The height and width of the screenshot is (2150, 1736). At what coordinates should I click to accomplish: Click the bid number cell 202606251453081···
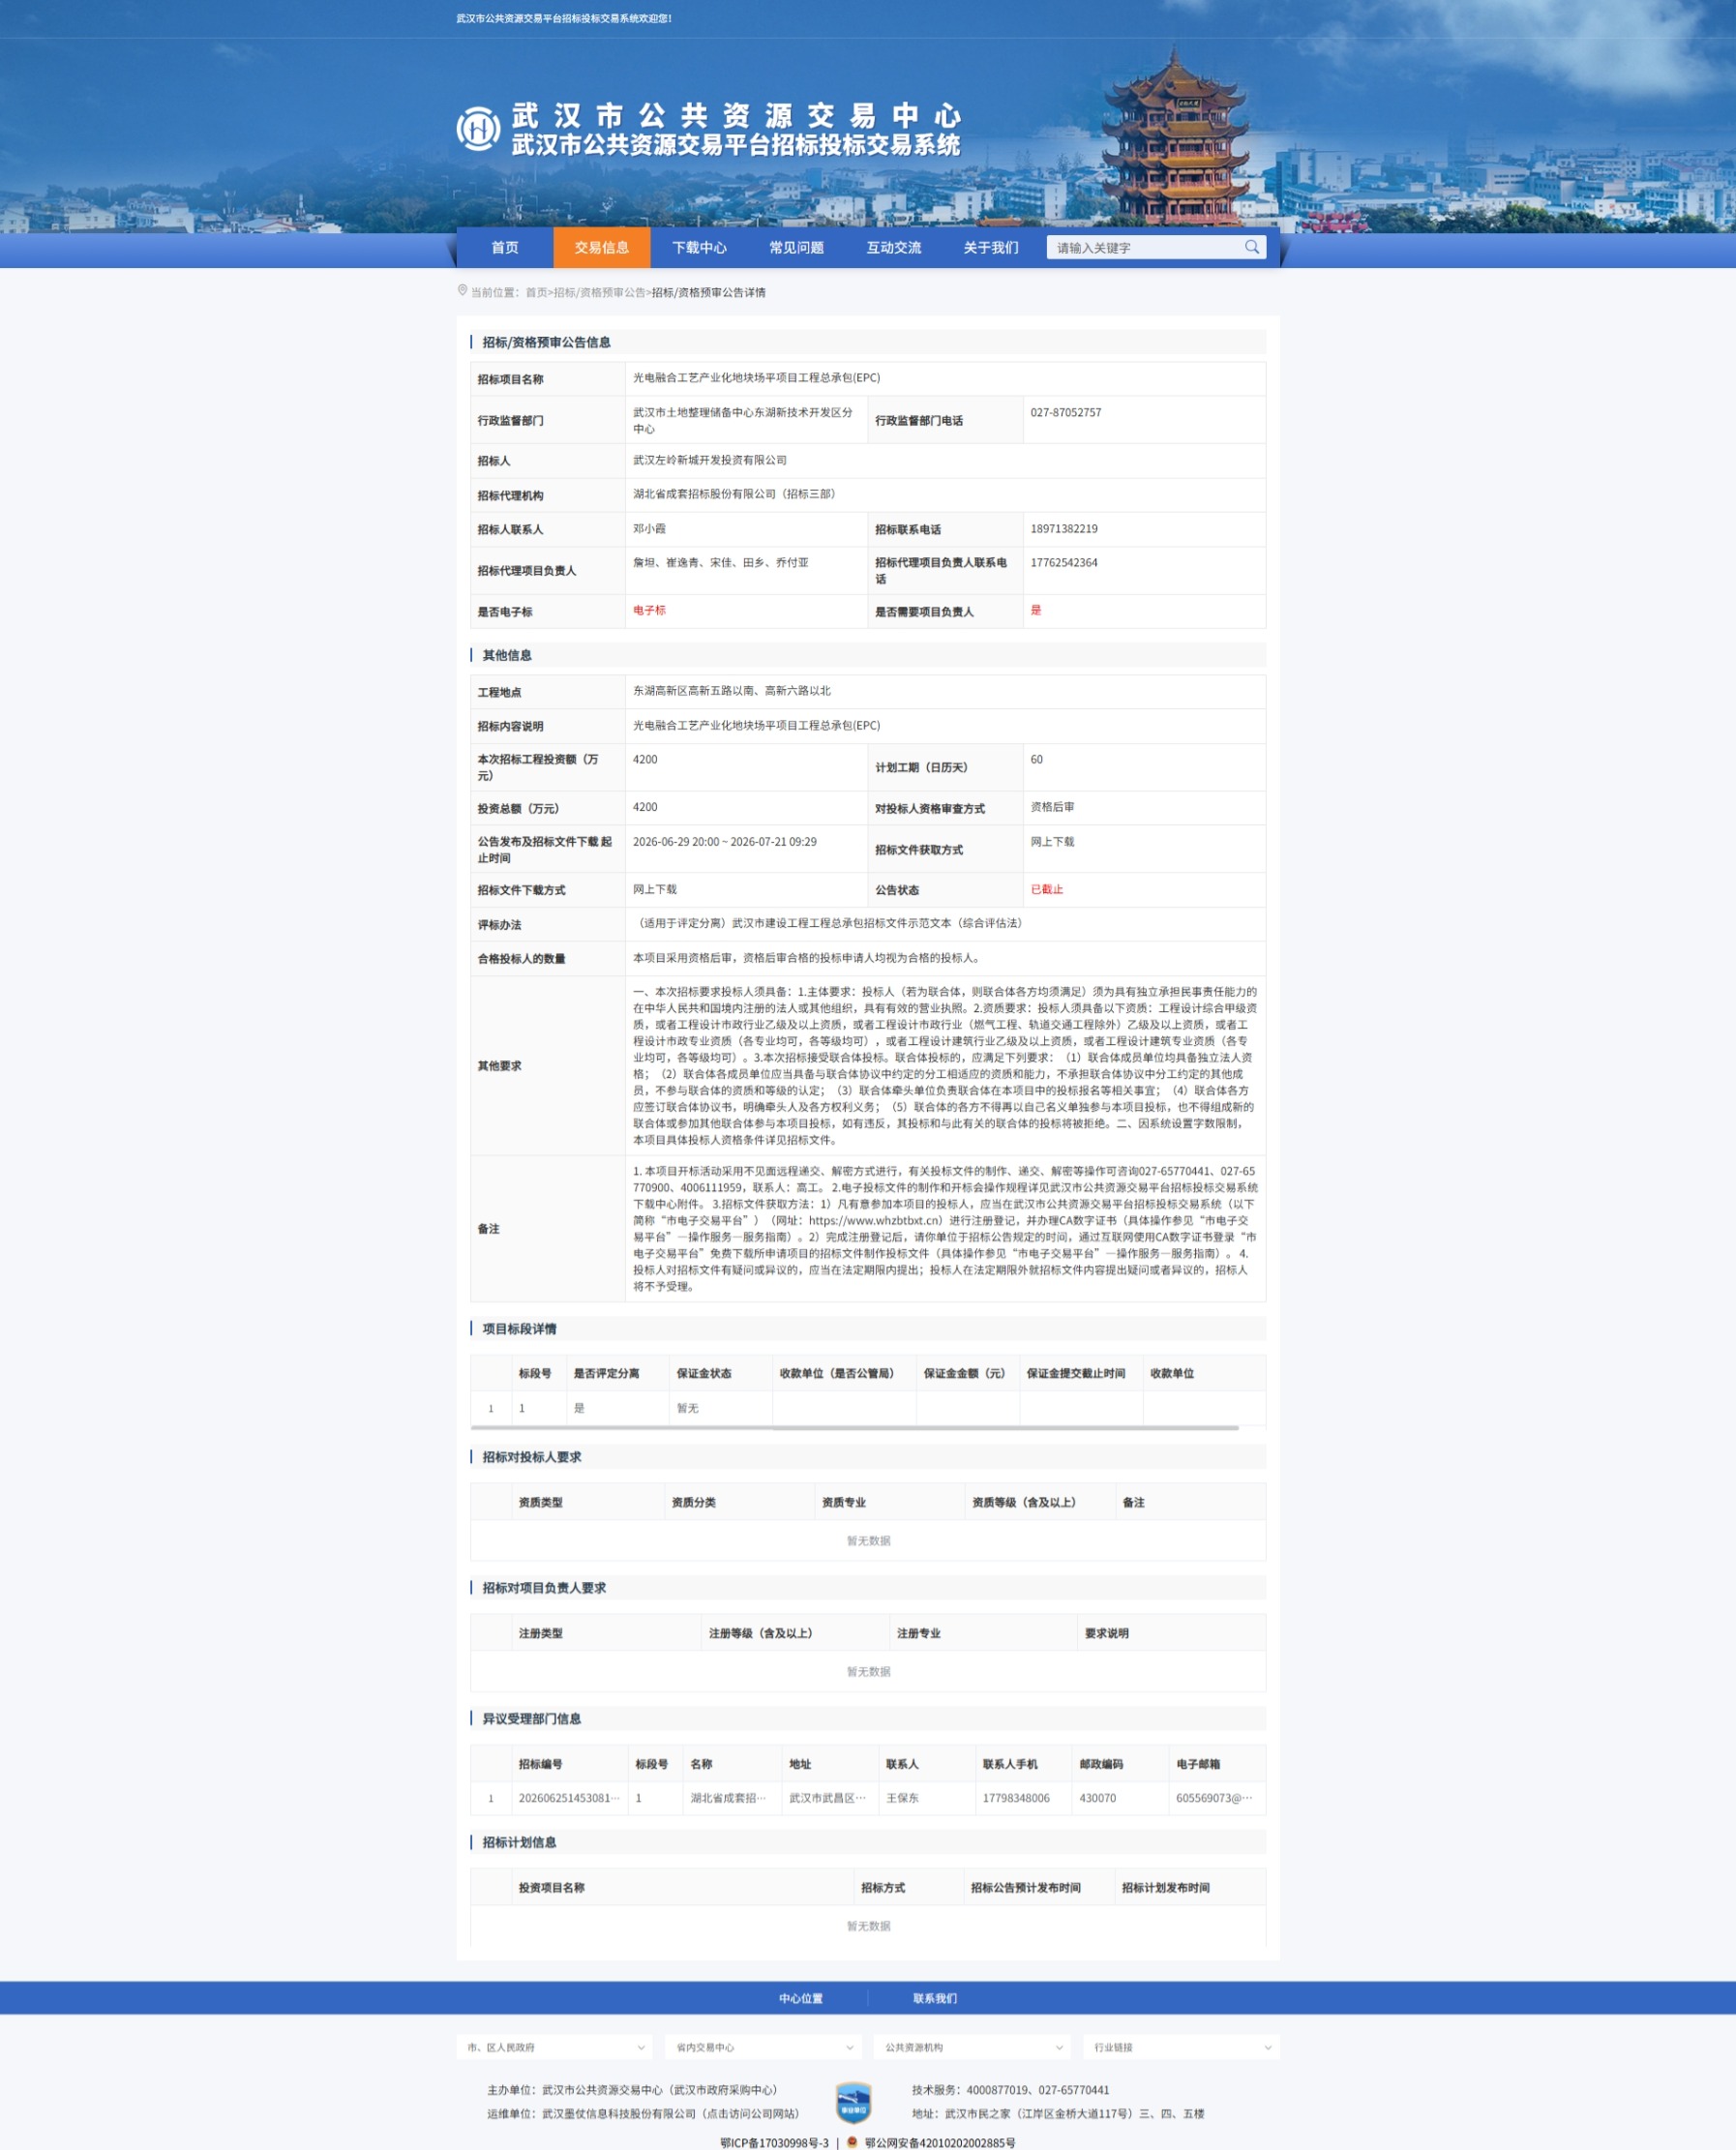[569, 1798]
